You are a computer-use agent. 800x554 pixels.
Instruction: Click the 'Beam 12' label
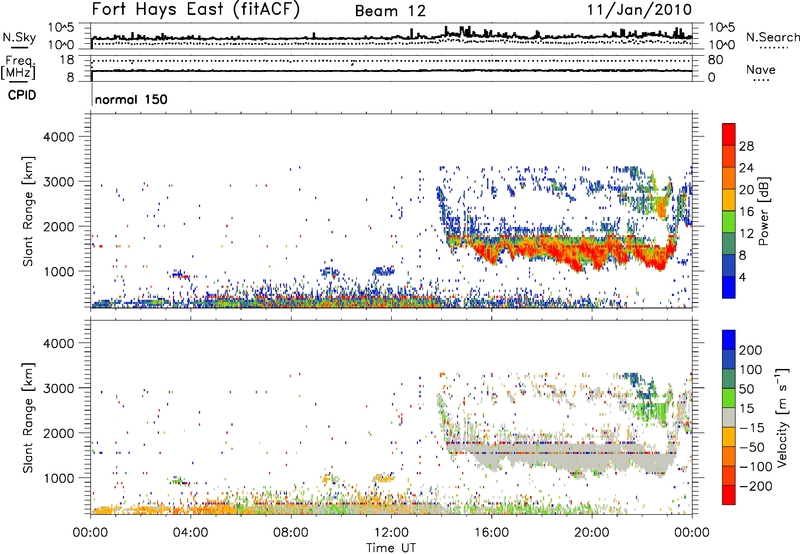[390, 11]
